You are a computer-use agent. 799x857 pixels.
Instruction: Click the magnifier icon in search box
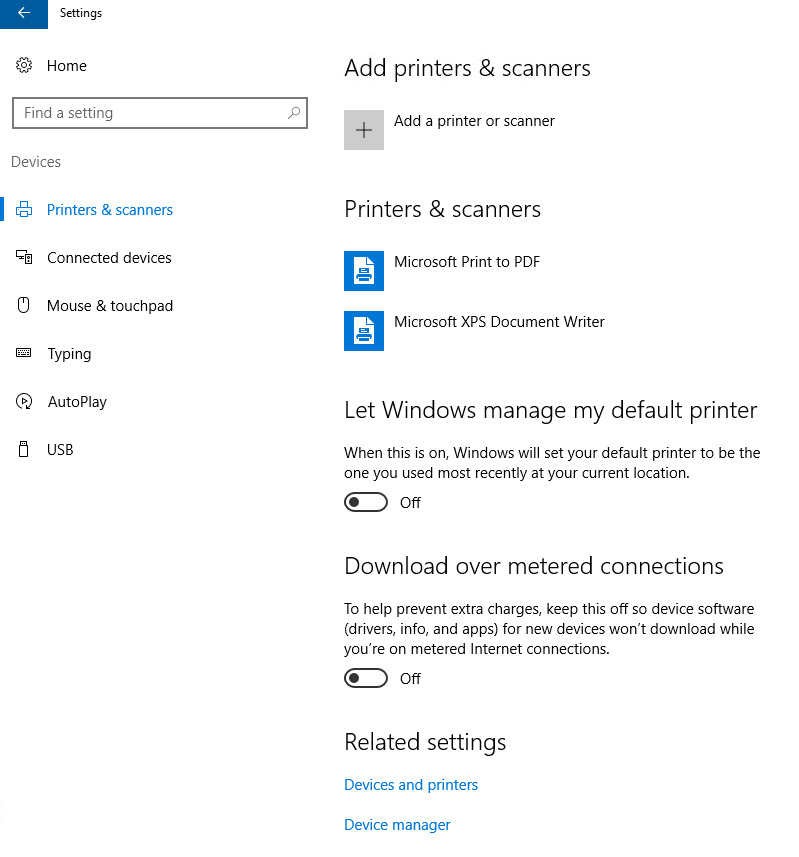point(293,113)
